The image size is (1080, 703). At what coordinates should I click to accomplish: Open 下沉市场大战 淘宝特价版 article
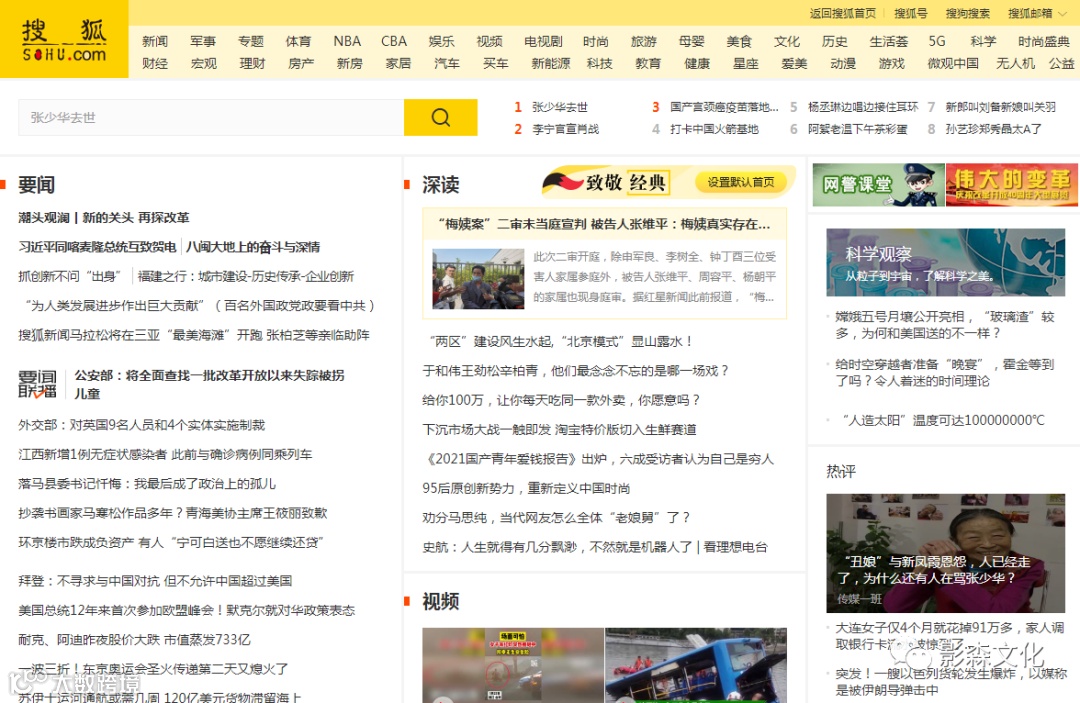pos(559,430)
